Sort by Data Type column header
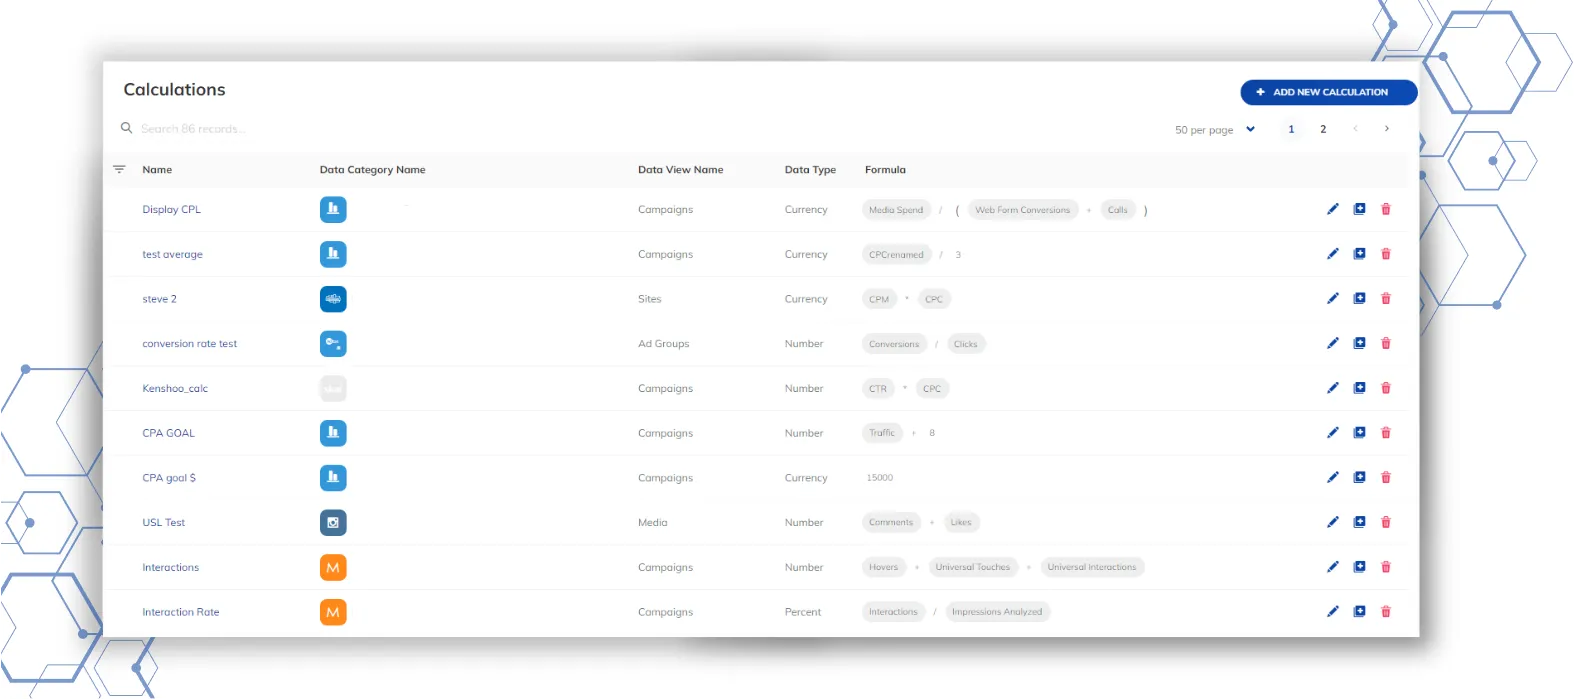 click(x=810, y=170)
